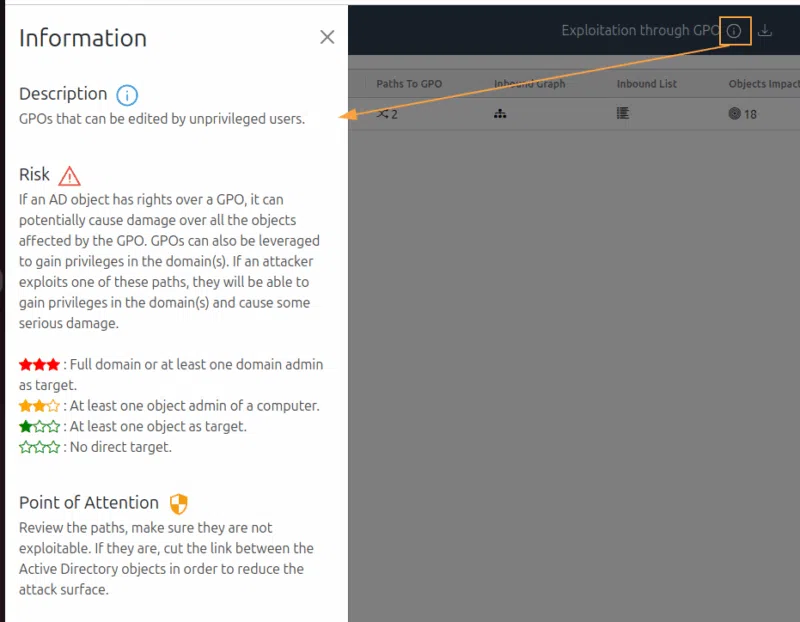Open the Inbound List icon in the row
Screen dimensions: 800x622
[622, 113]
